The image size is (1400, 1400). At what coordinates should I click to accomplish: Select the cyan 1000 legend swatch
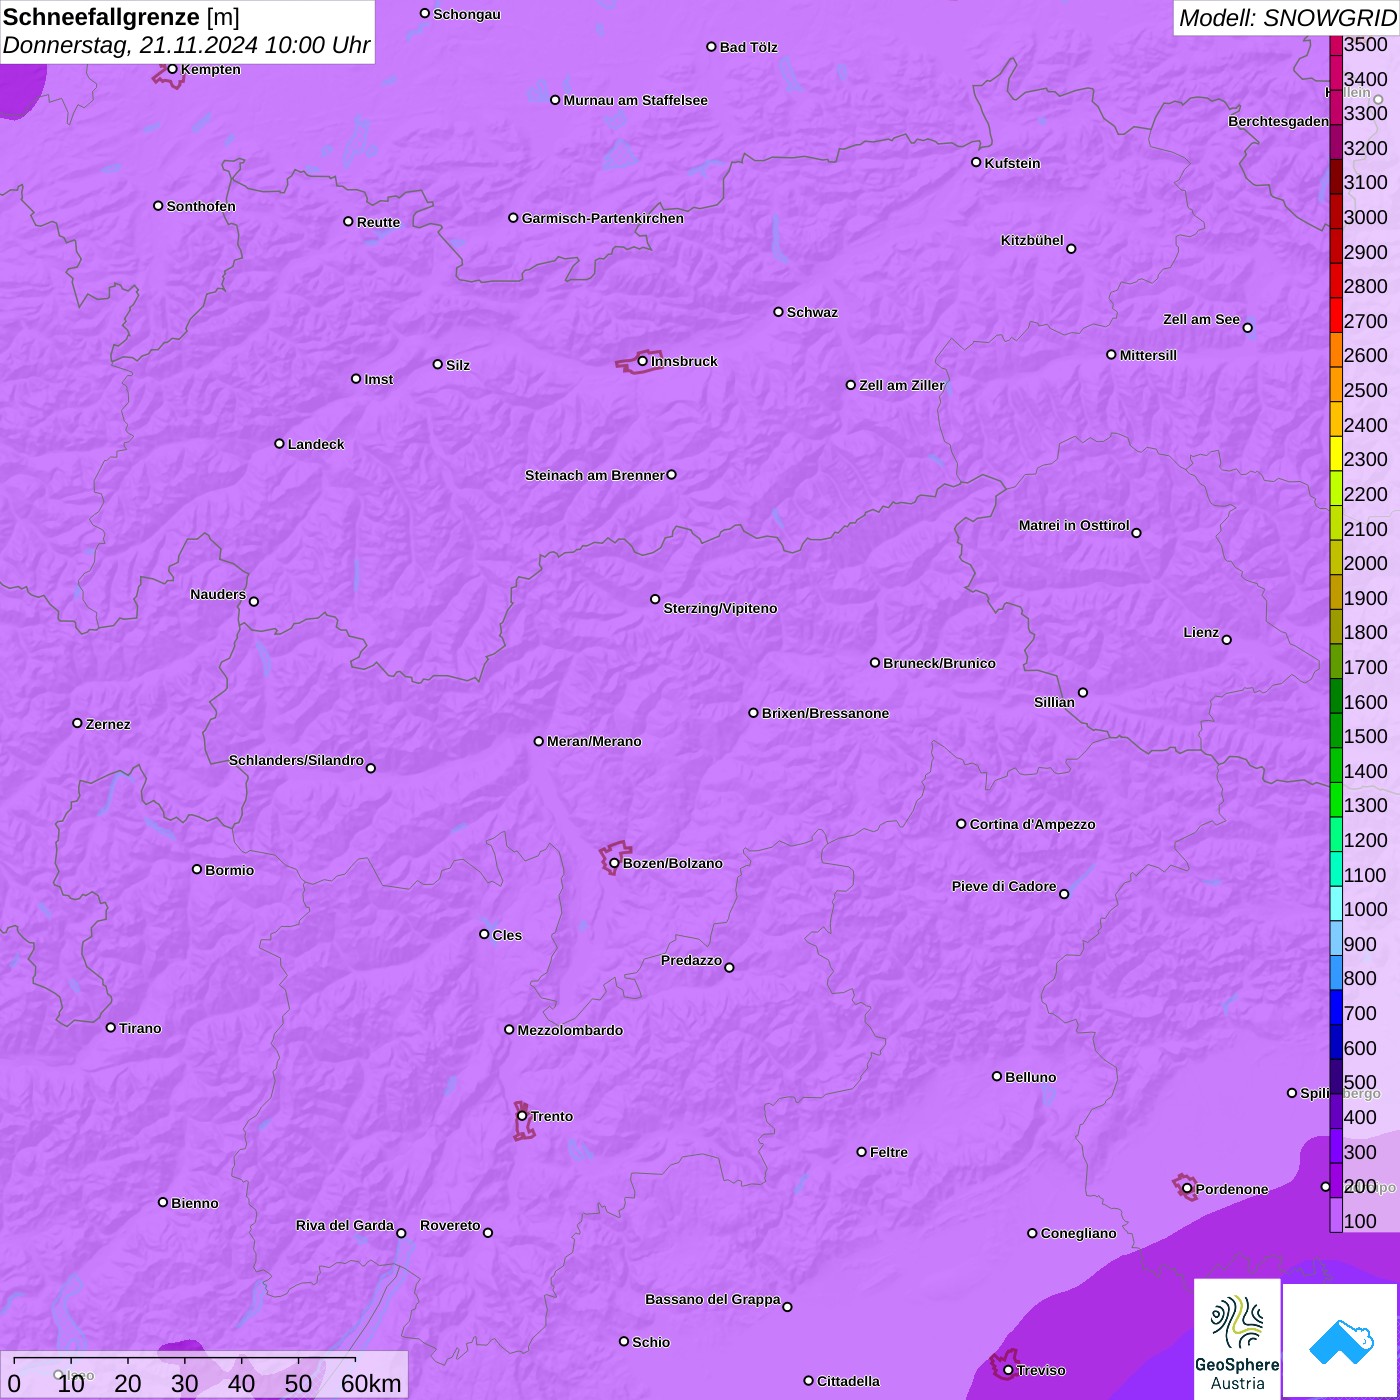click(x=1336, y=903)
